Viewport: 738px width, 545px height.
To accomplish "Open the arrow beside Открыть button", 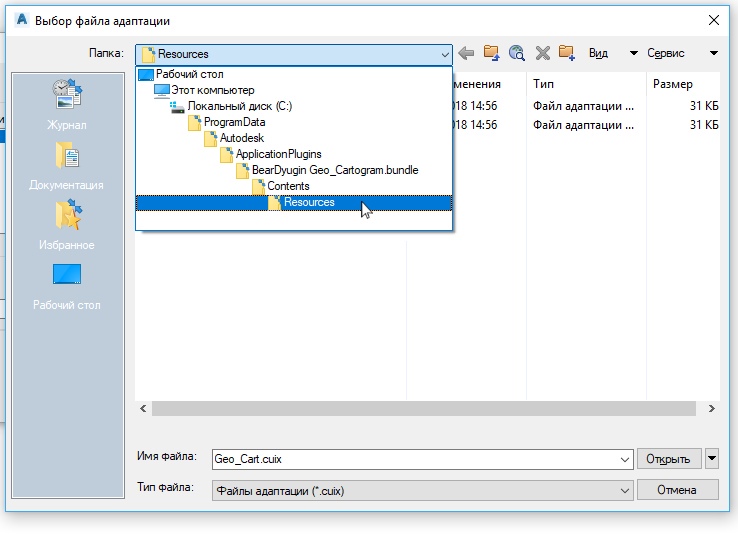I will click(712, 458).
